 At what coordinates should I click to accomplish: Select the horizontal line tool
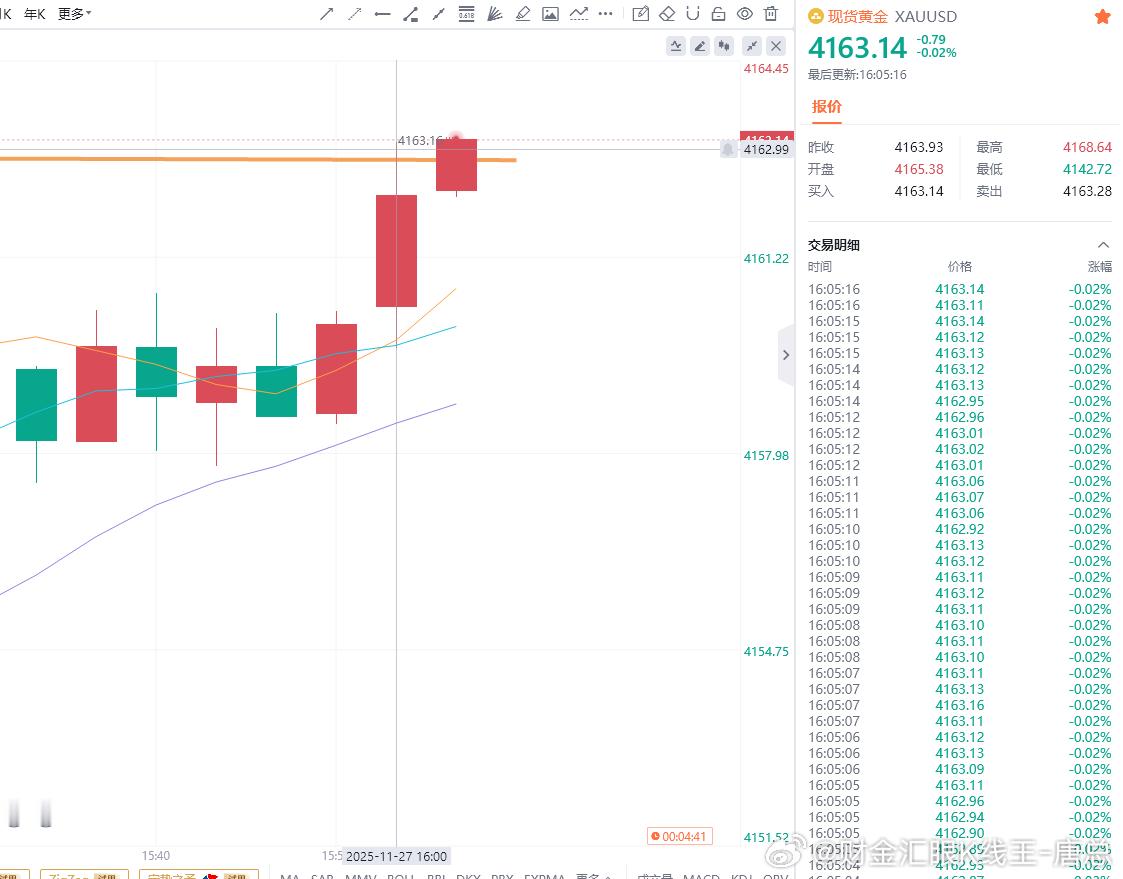click(x=381, y=13)
